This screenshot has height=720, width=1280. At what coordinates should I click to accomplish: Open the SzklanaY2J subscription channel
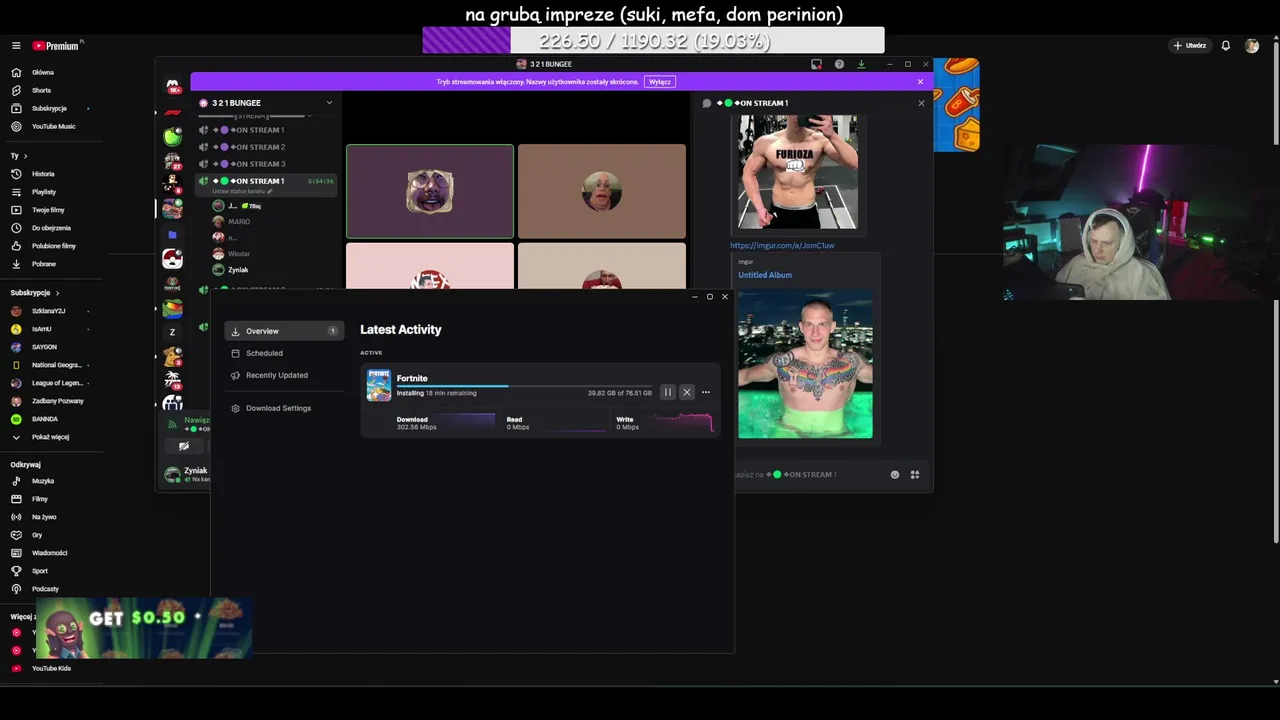pos(48,311)
